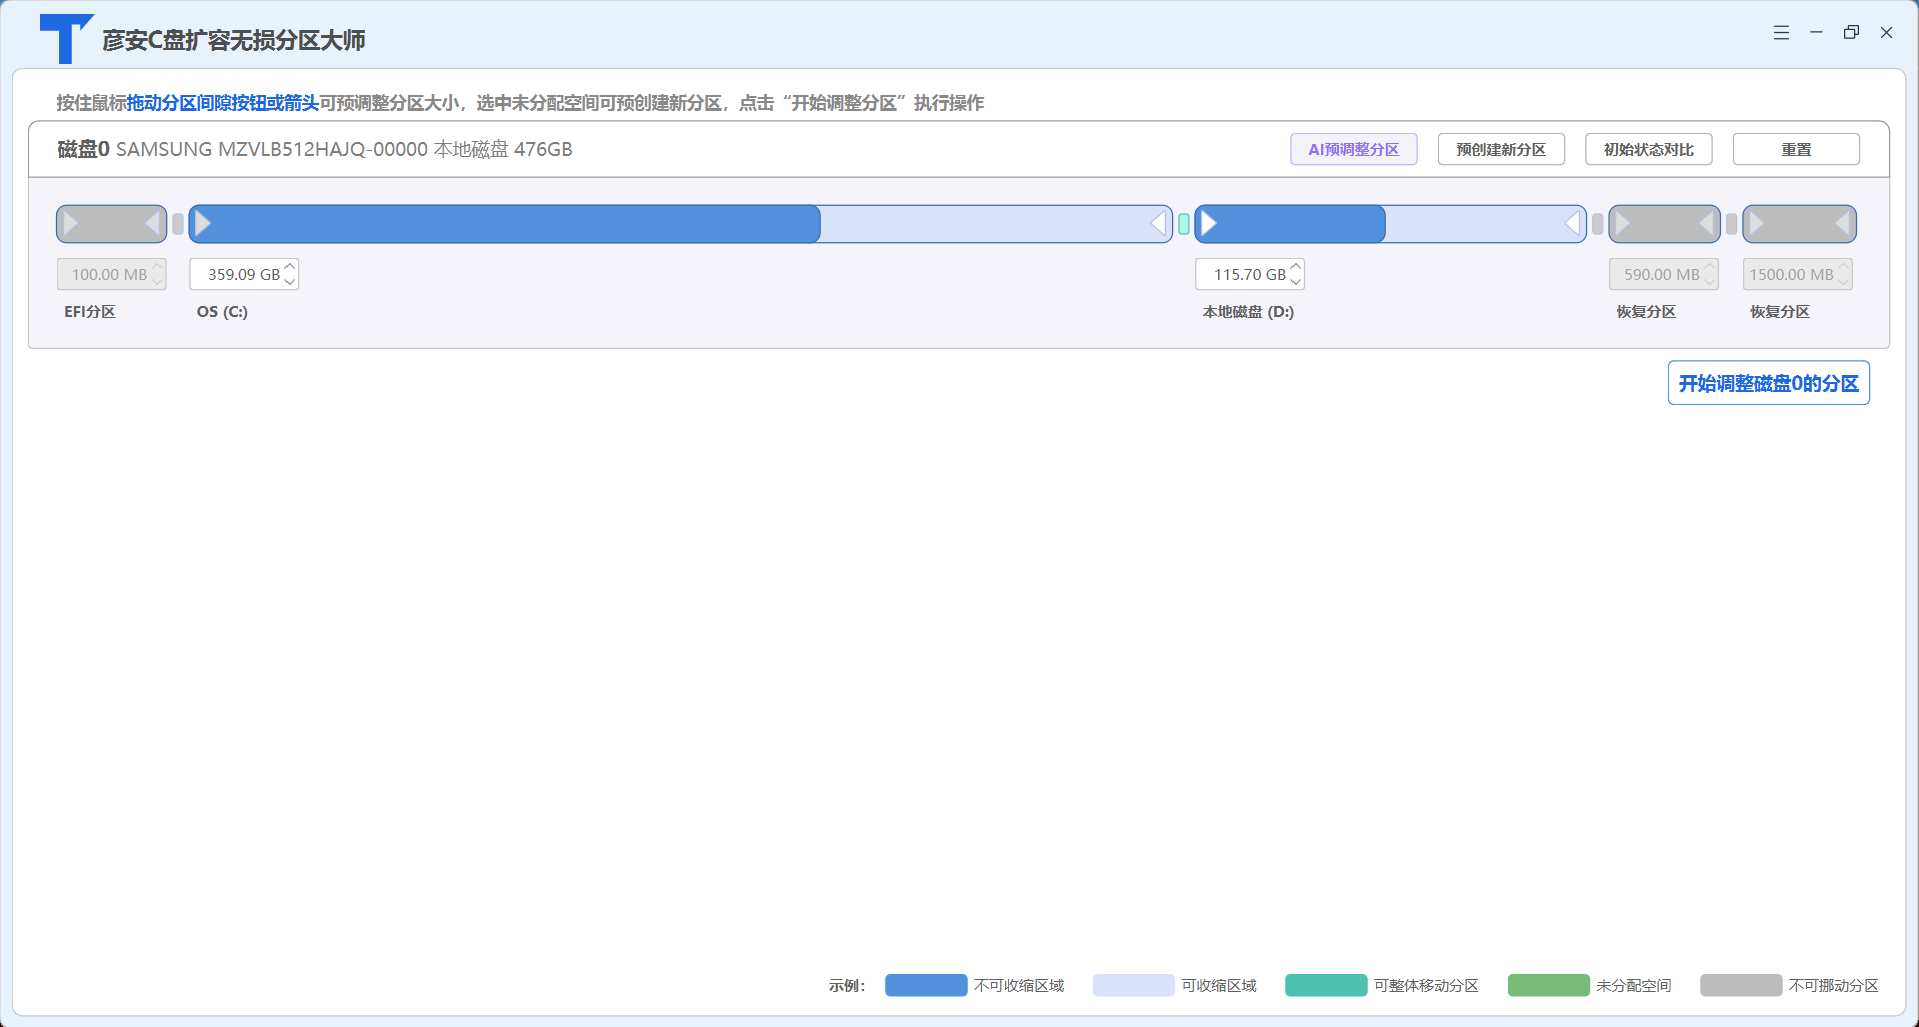The width and height of the screenshot is (1919, 1027).
Task: Click left arrow handle of D: partition bar
Action: click(x=1209, y=224)
